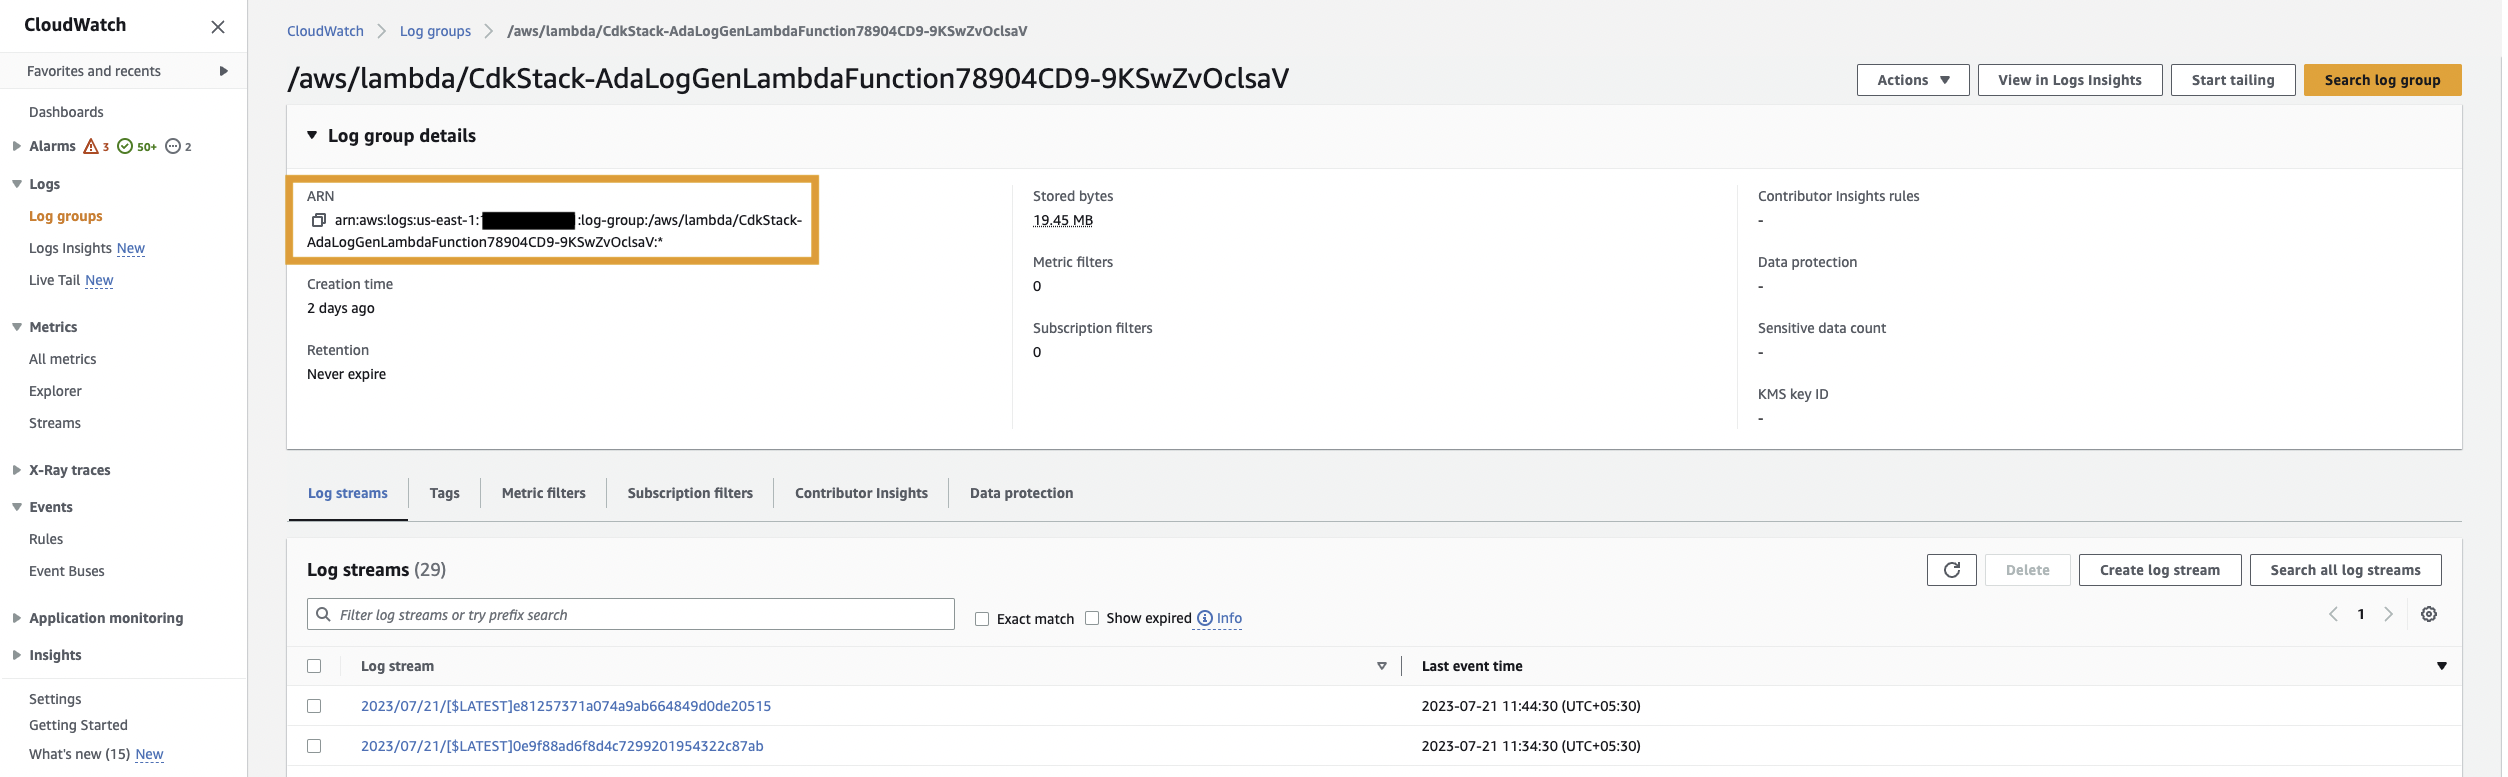Click CloudWatch breadcrumb link
This screenshot has height=777, width=2508.
pos(325,31)
